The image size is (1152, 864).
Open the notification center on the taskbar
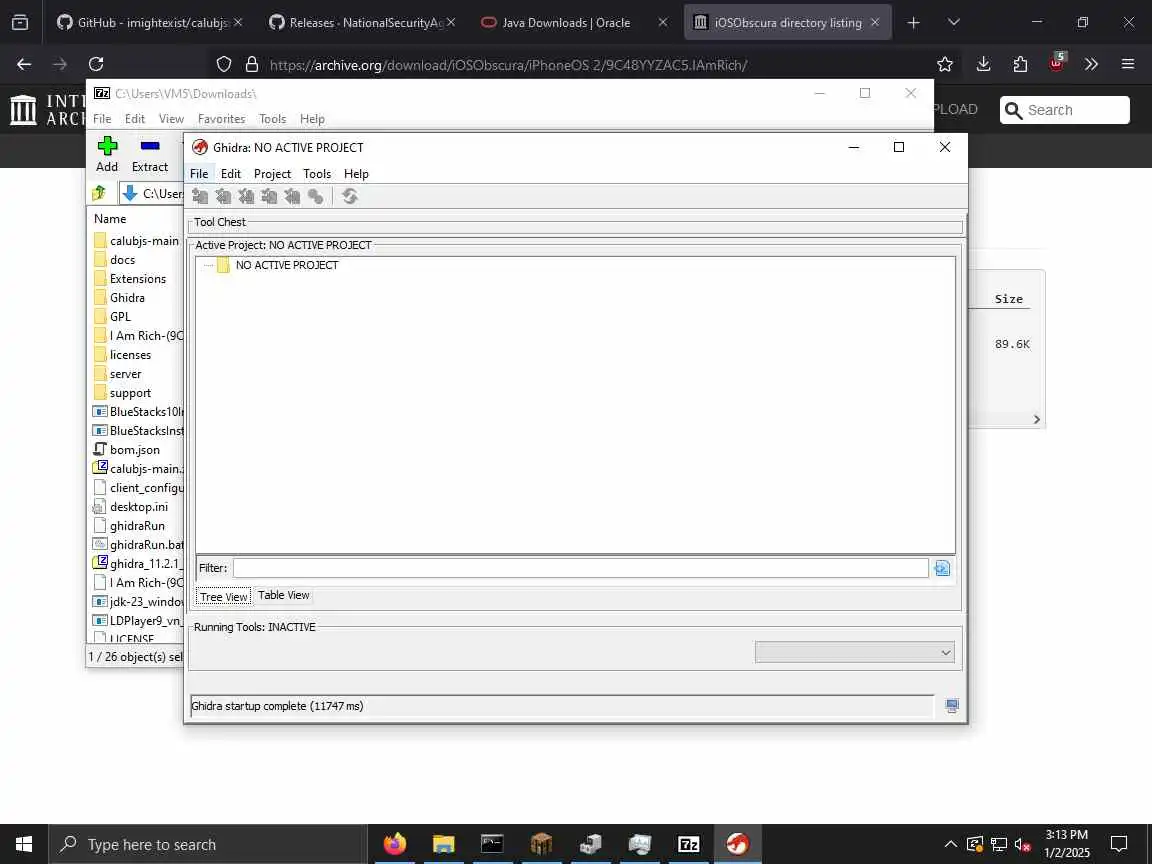pyautogui.click(x=1119, y=844)
